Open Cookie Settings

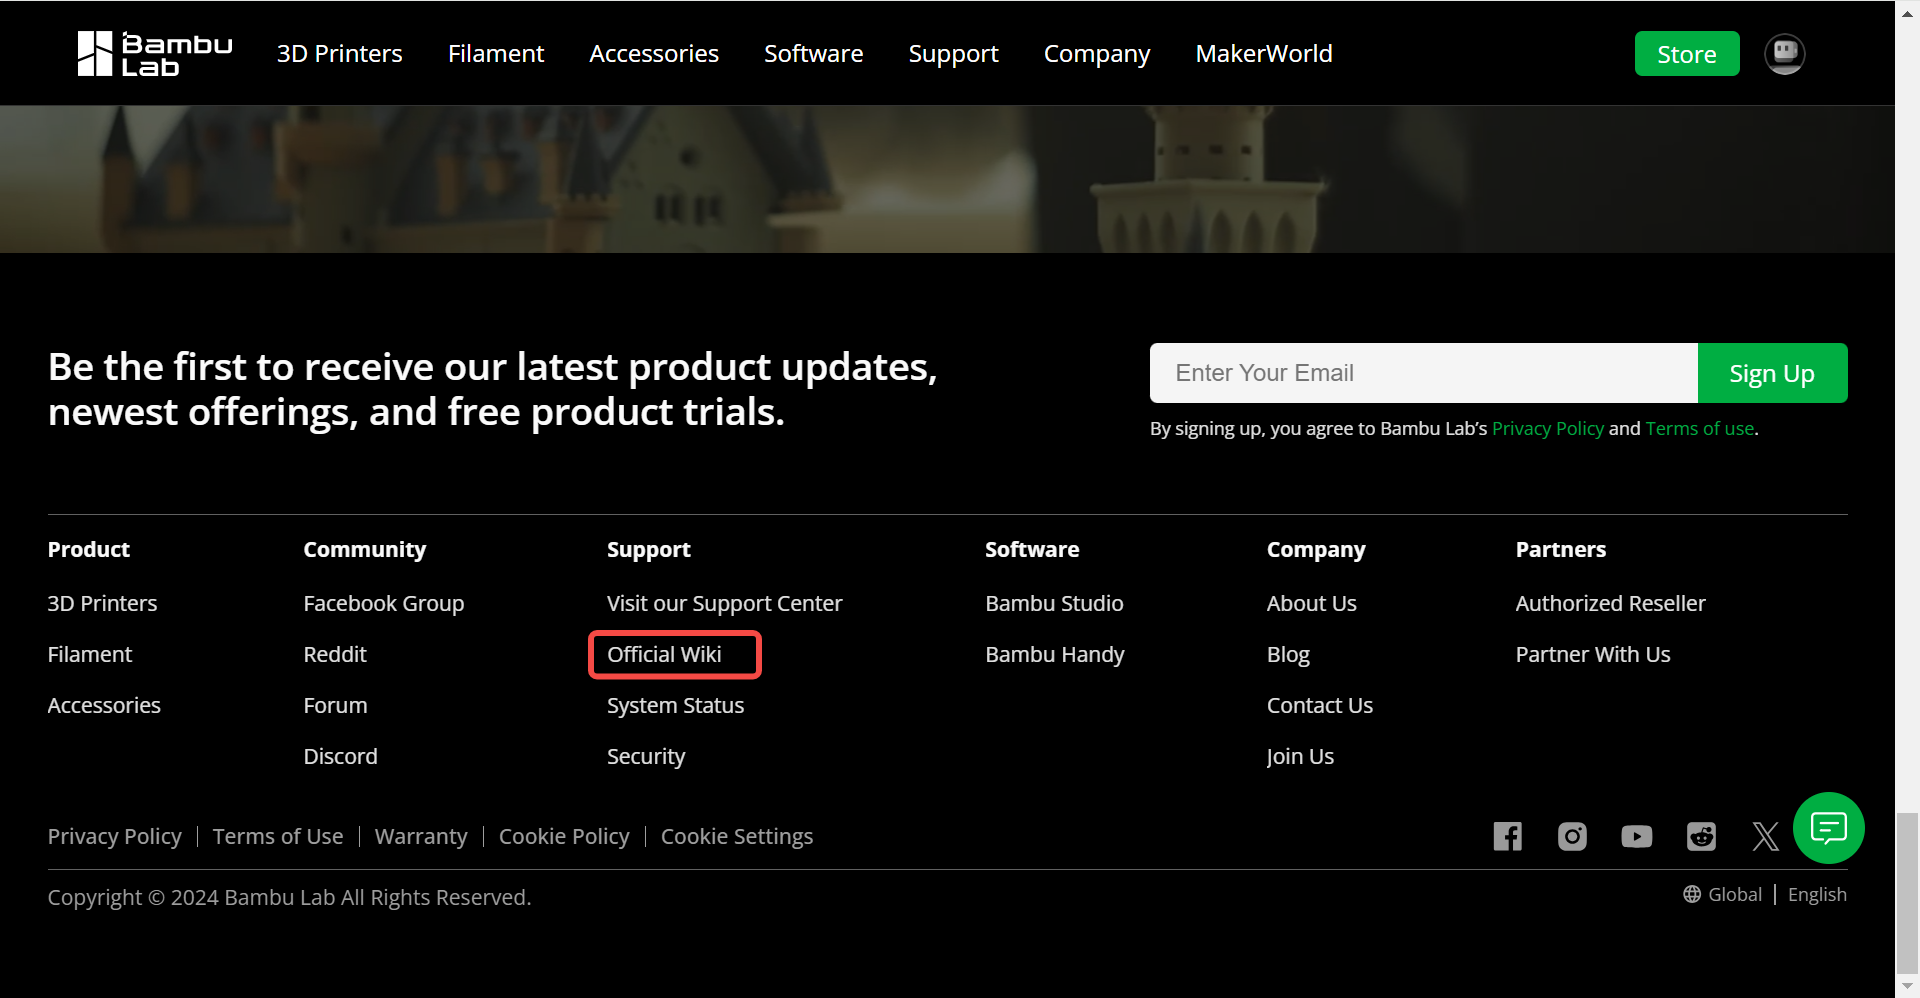click(737, 836)
